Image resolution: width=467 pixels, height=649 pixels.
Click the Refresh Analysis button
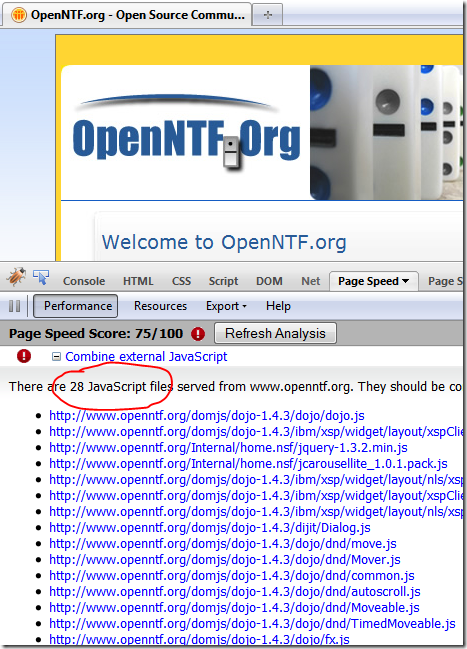(x=275, y=333)
